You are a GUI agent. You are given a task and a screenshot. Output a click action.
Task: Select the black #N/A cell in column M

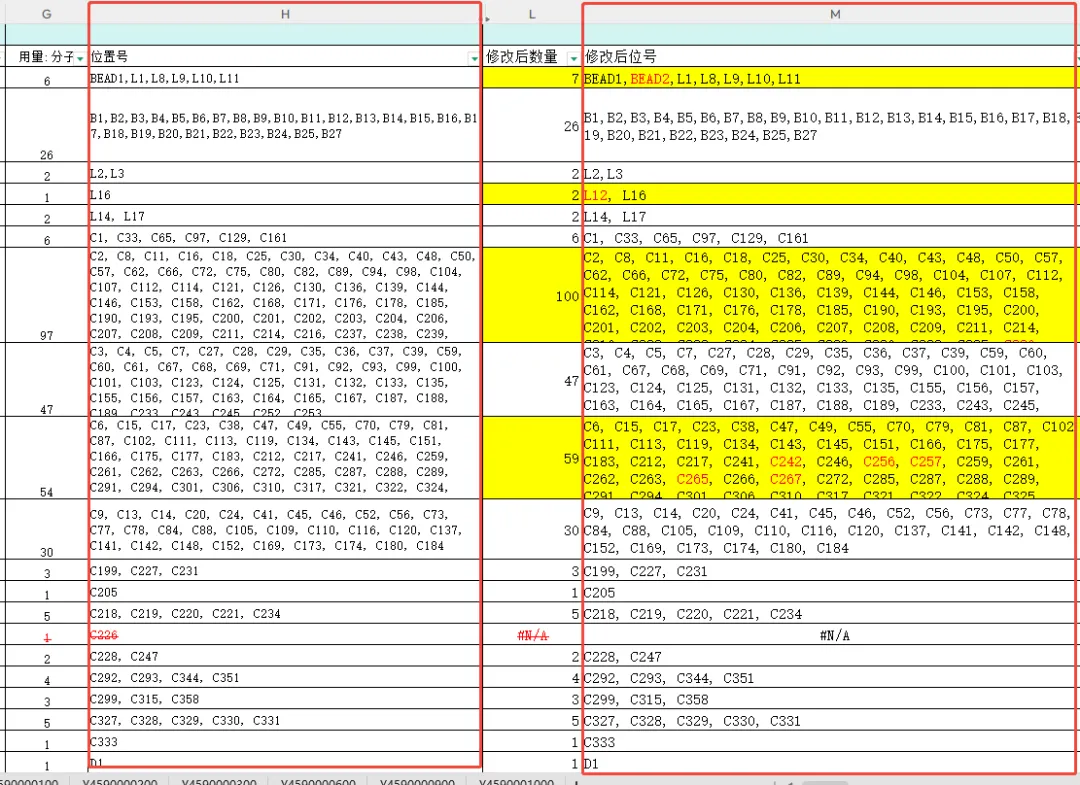[x=830, y=635]
